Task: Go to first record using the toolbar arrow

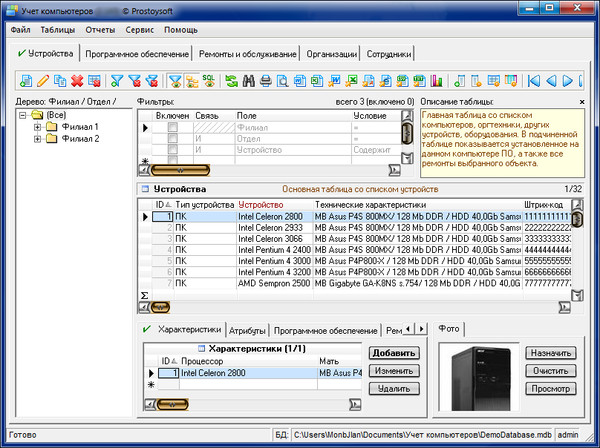Action: [533, 80]
